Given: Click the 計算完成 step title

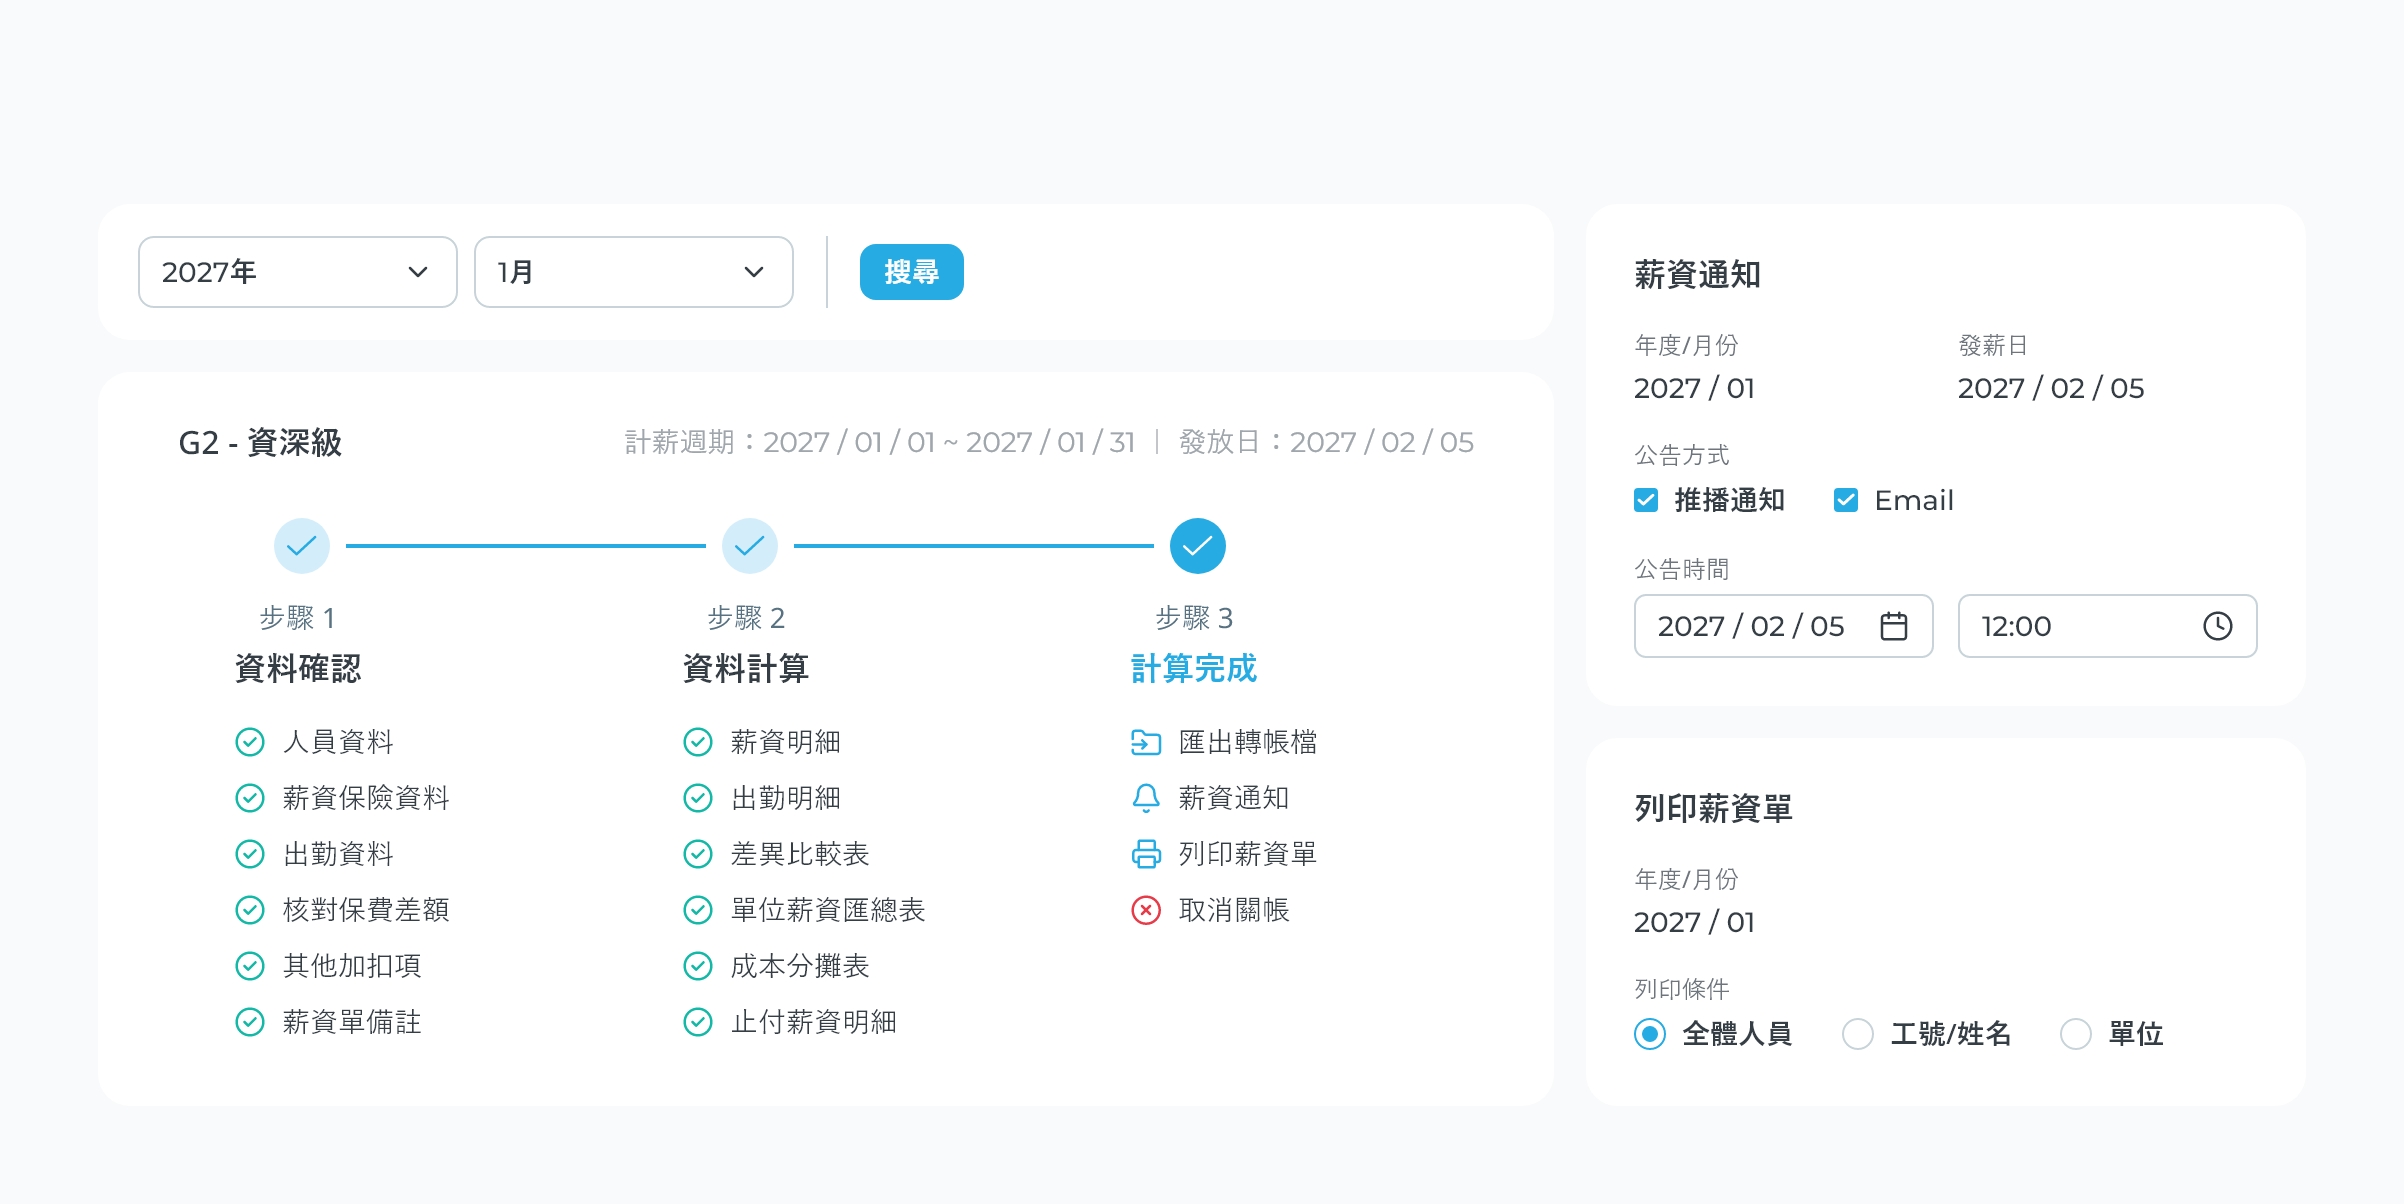Looking at the screenshot, I should 1194,668.
